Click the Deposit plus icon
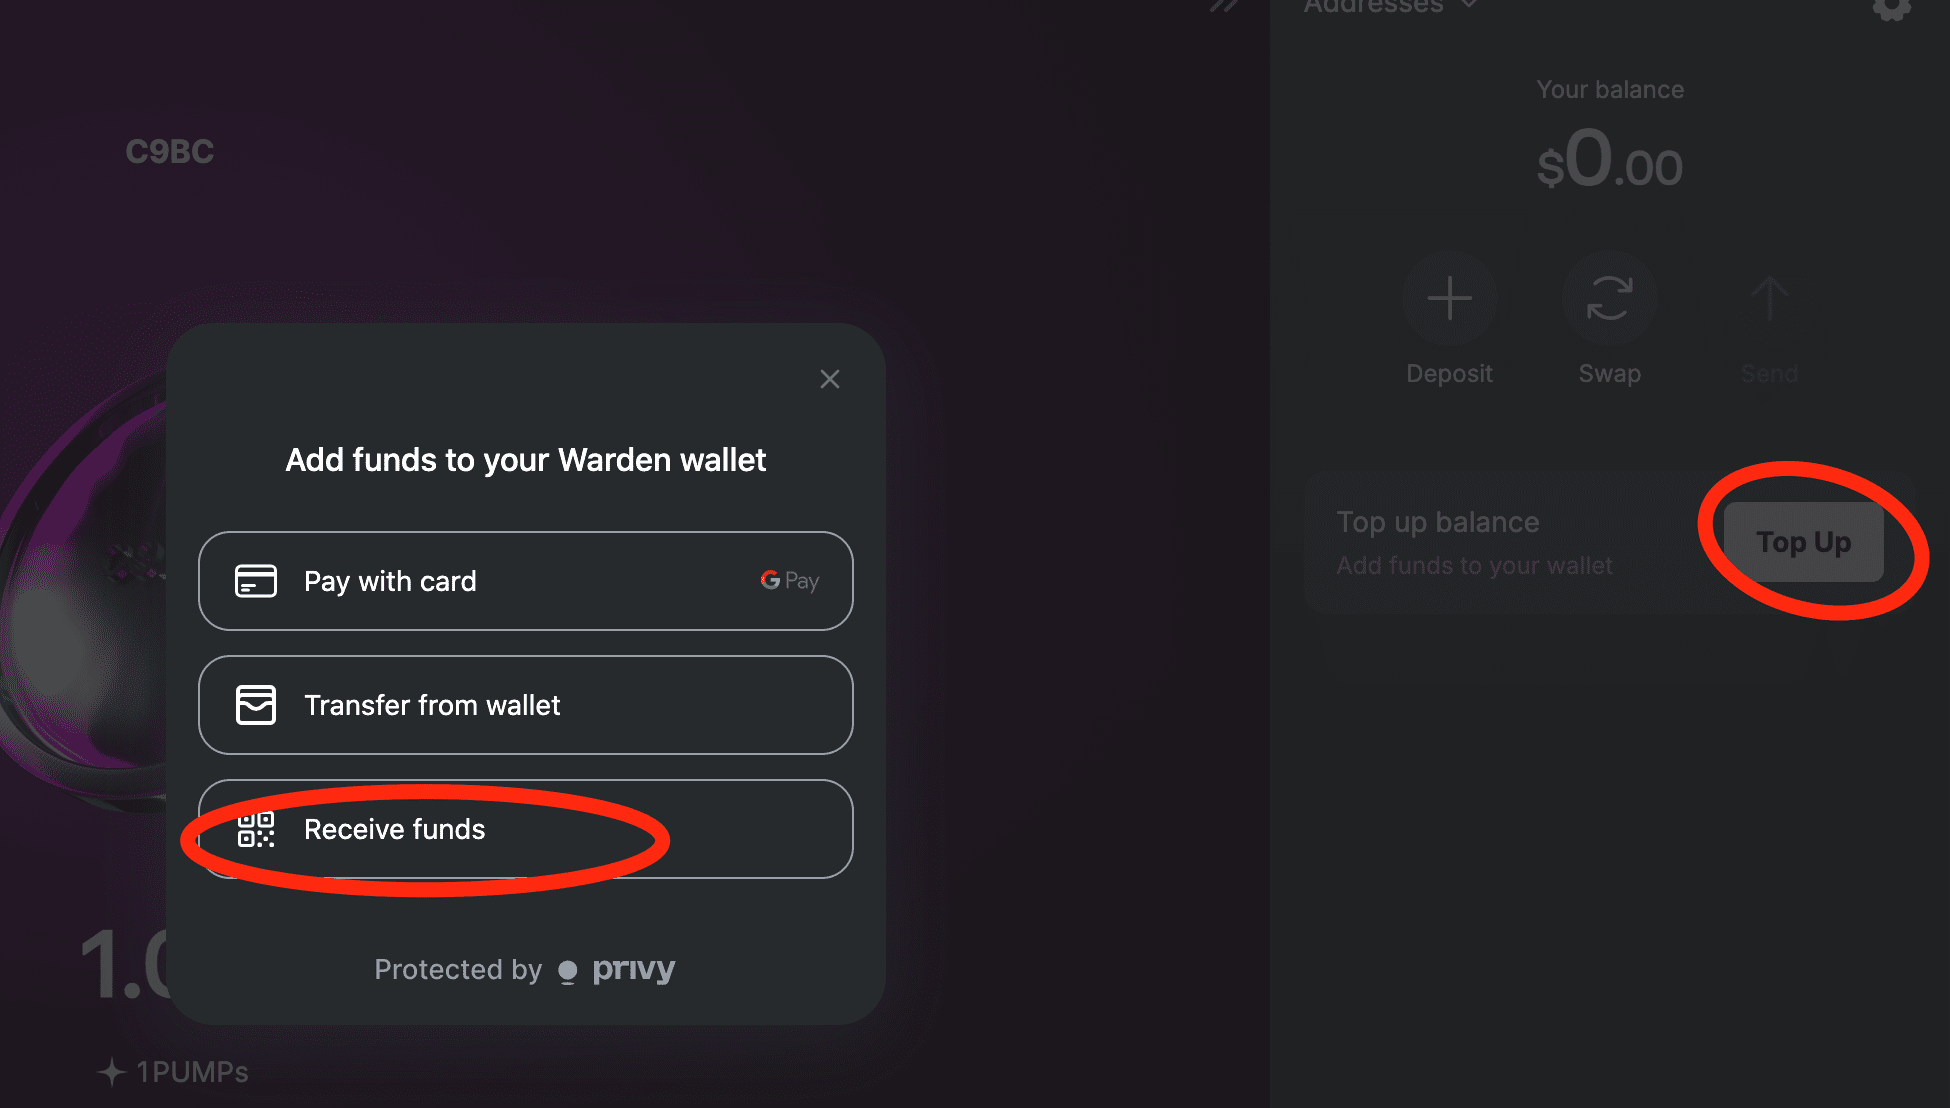 coord(1449,298)
